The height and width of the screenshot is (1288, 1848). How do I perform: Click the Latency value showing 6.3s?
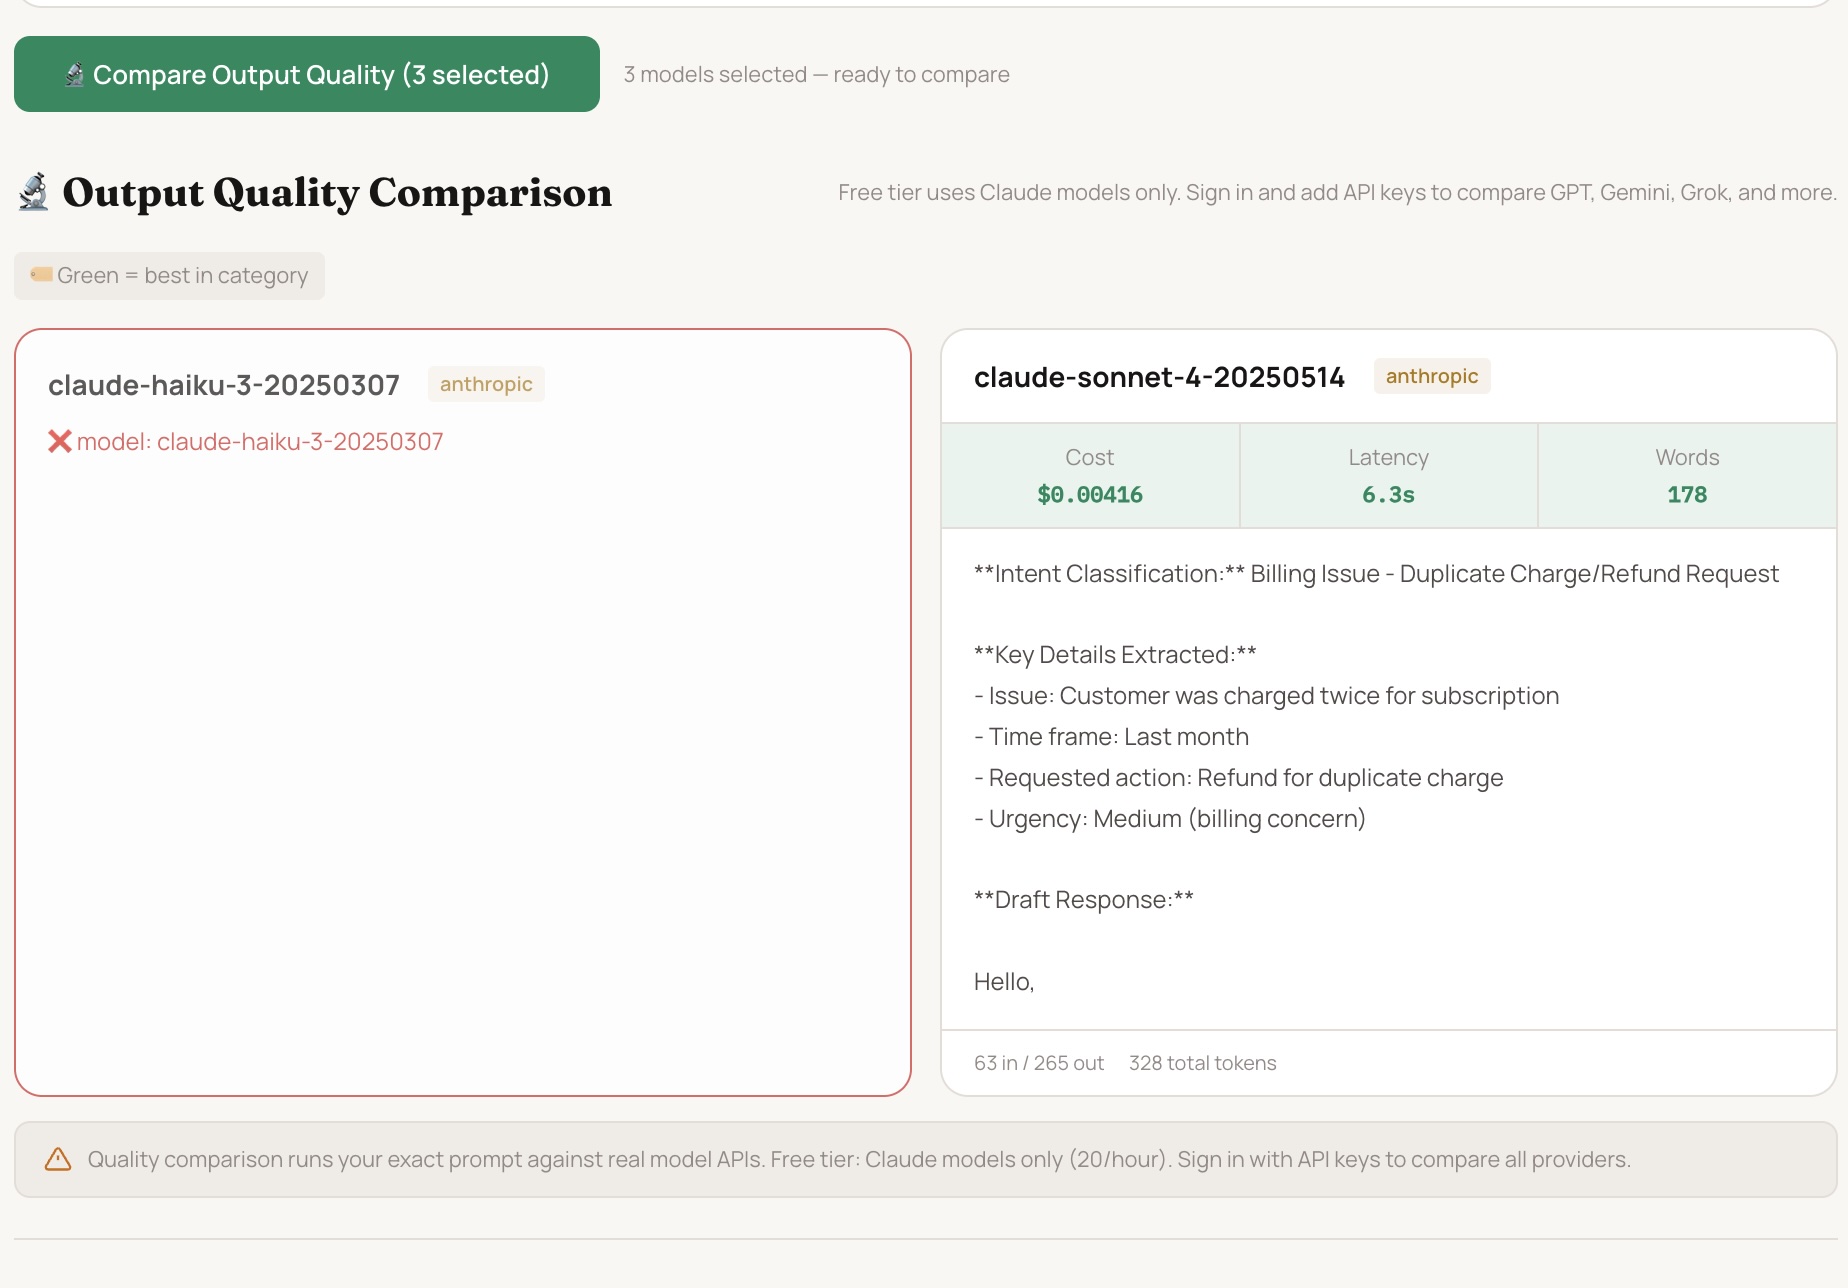click(x=1388, y=494)
